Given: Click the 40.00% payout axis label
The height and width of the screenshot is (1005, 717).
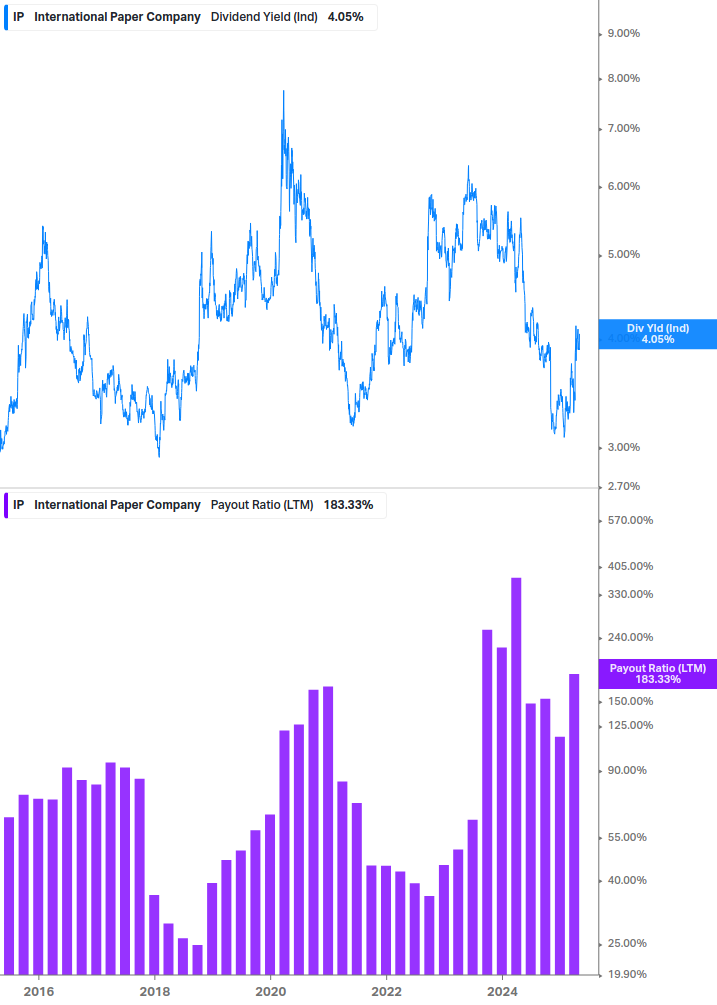Looking at the screenshot, I should click(627, 881).
